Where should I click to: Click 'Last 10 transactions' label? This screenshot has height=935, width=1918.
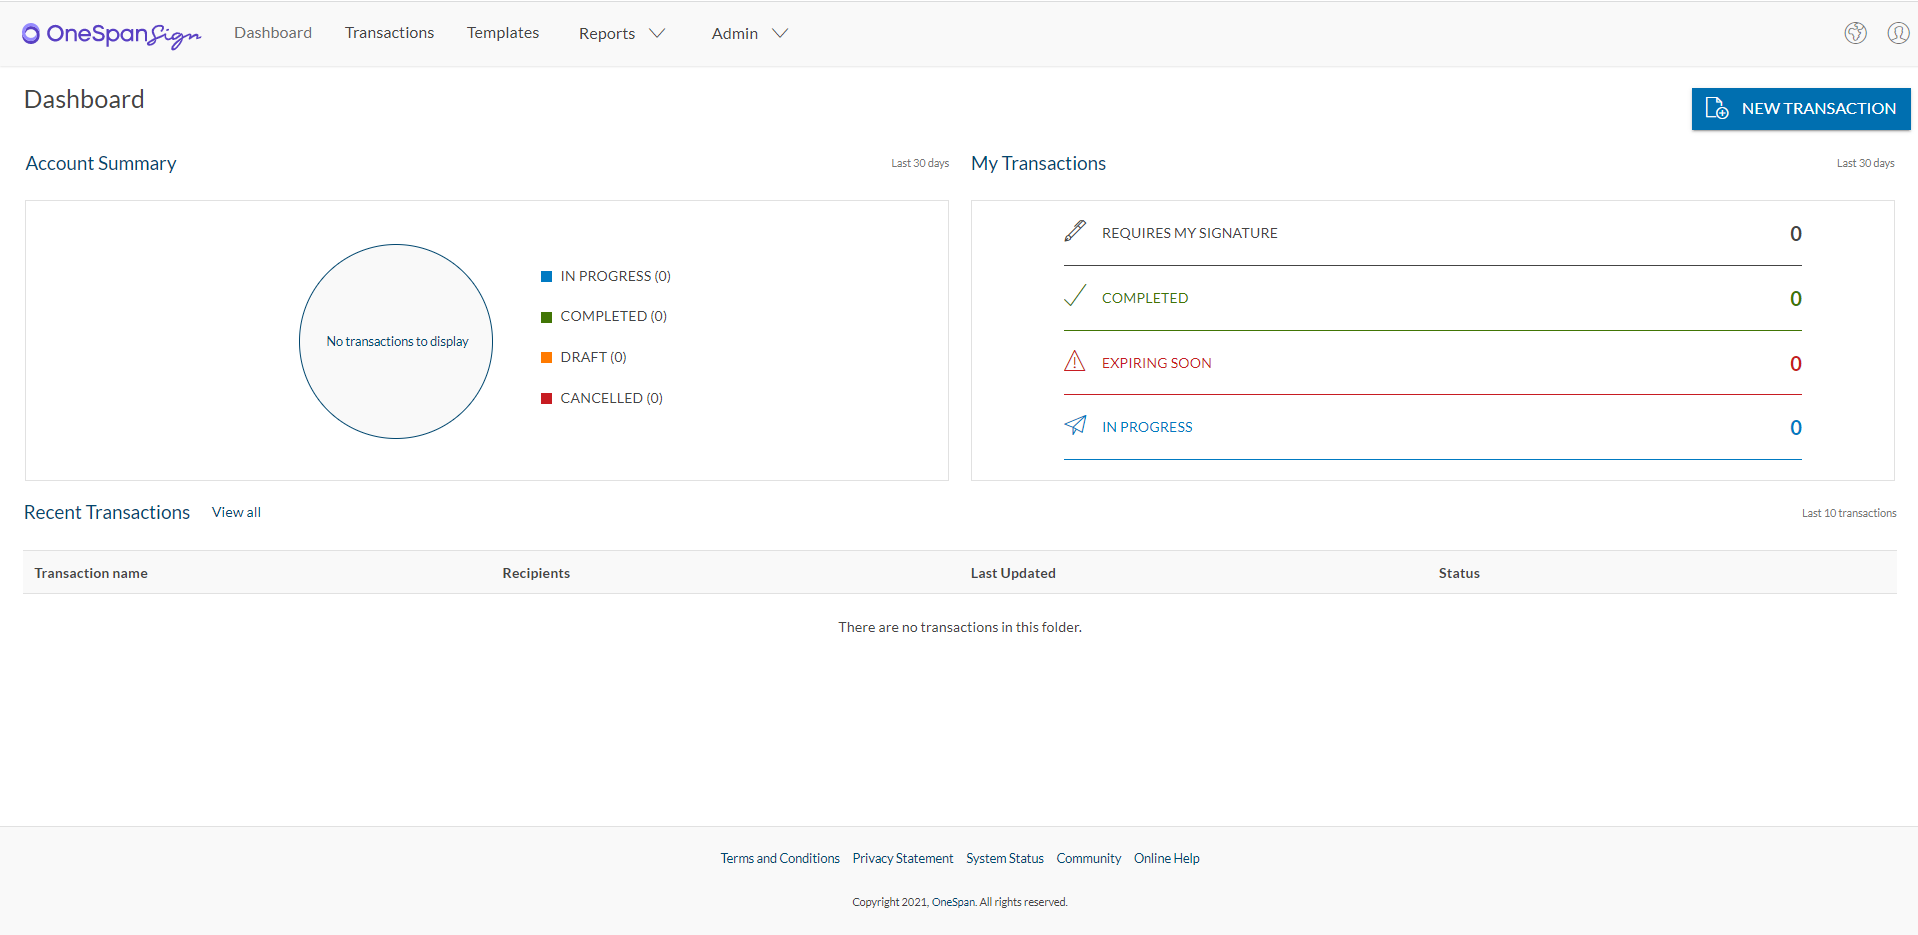(x=1849, y=513)
